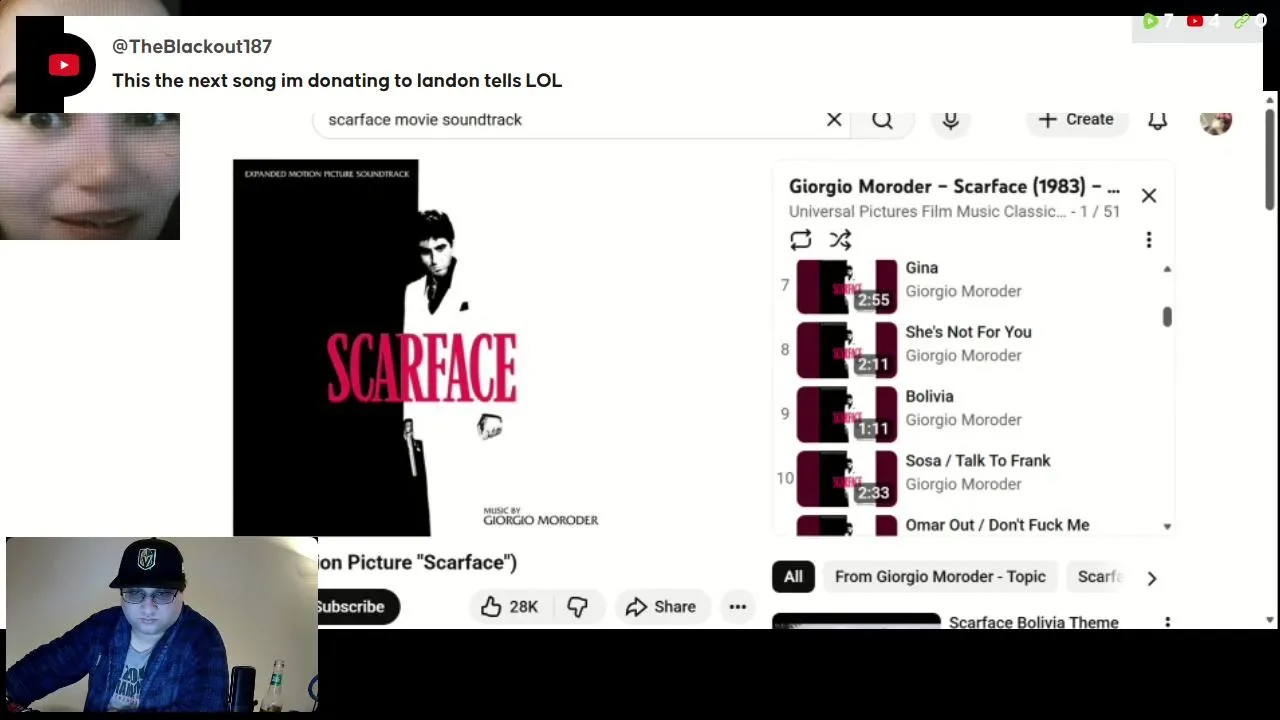Screen dimensions: 1280x720
Task: Activate voice search microphone icon
Action: coord(951,119)
